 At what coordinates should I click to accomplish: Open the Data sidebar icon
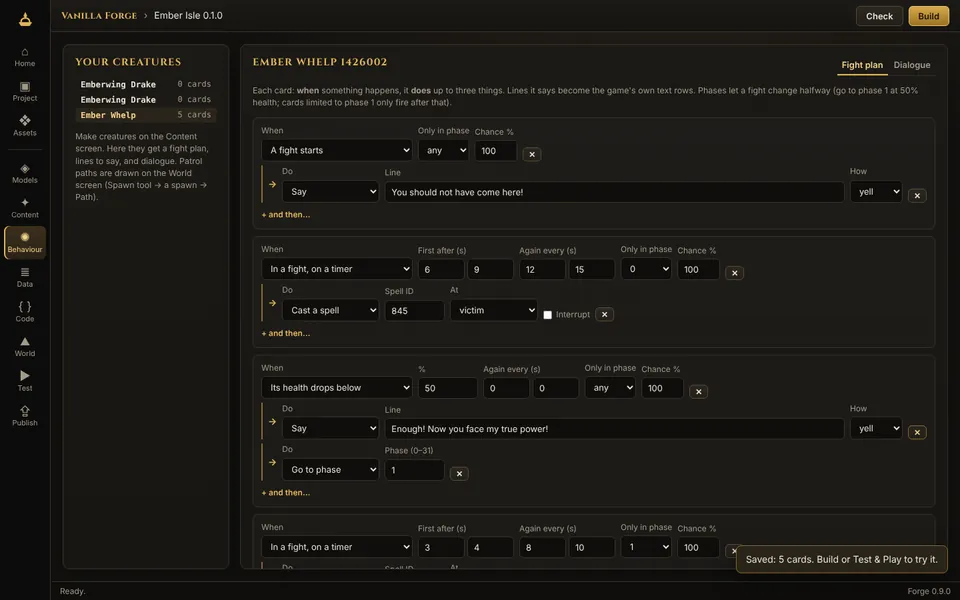(x=24, y=277)
